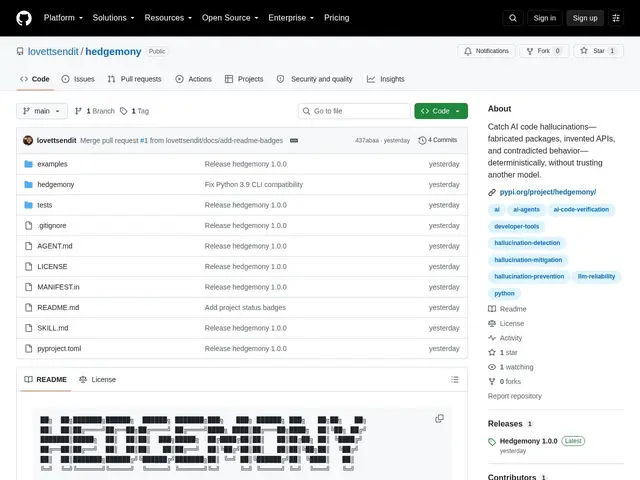Open the 1 Tag link

(135, 111)
